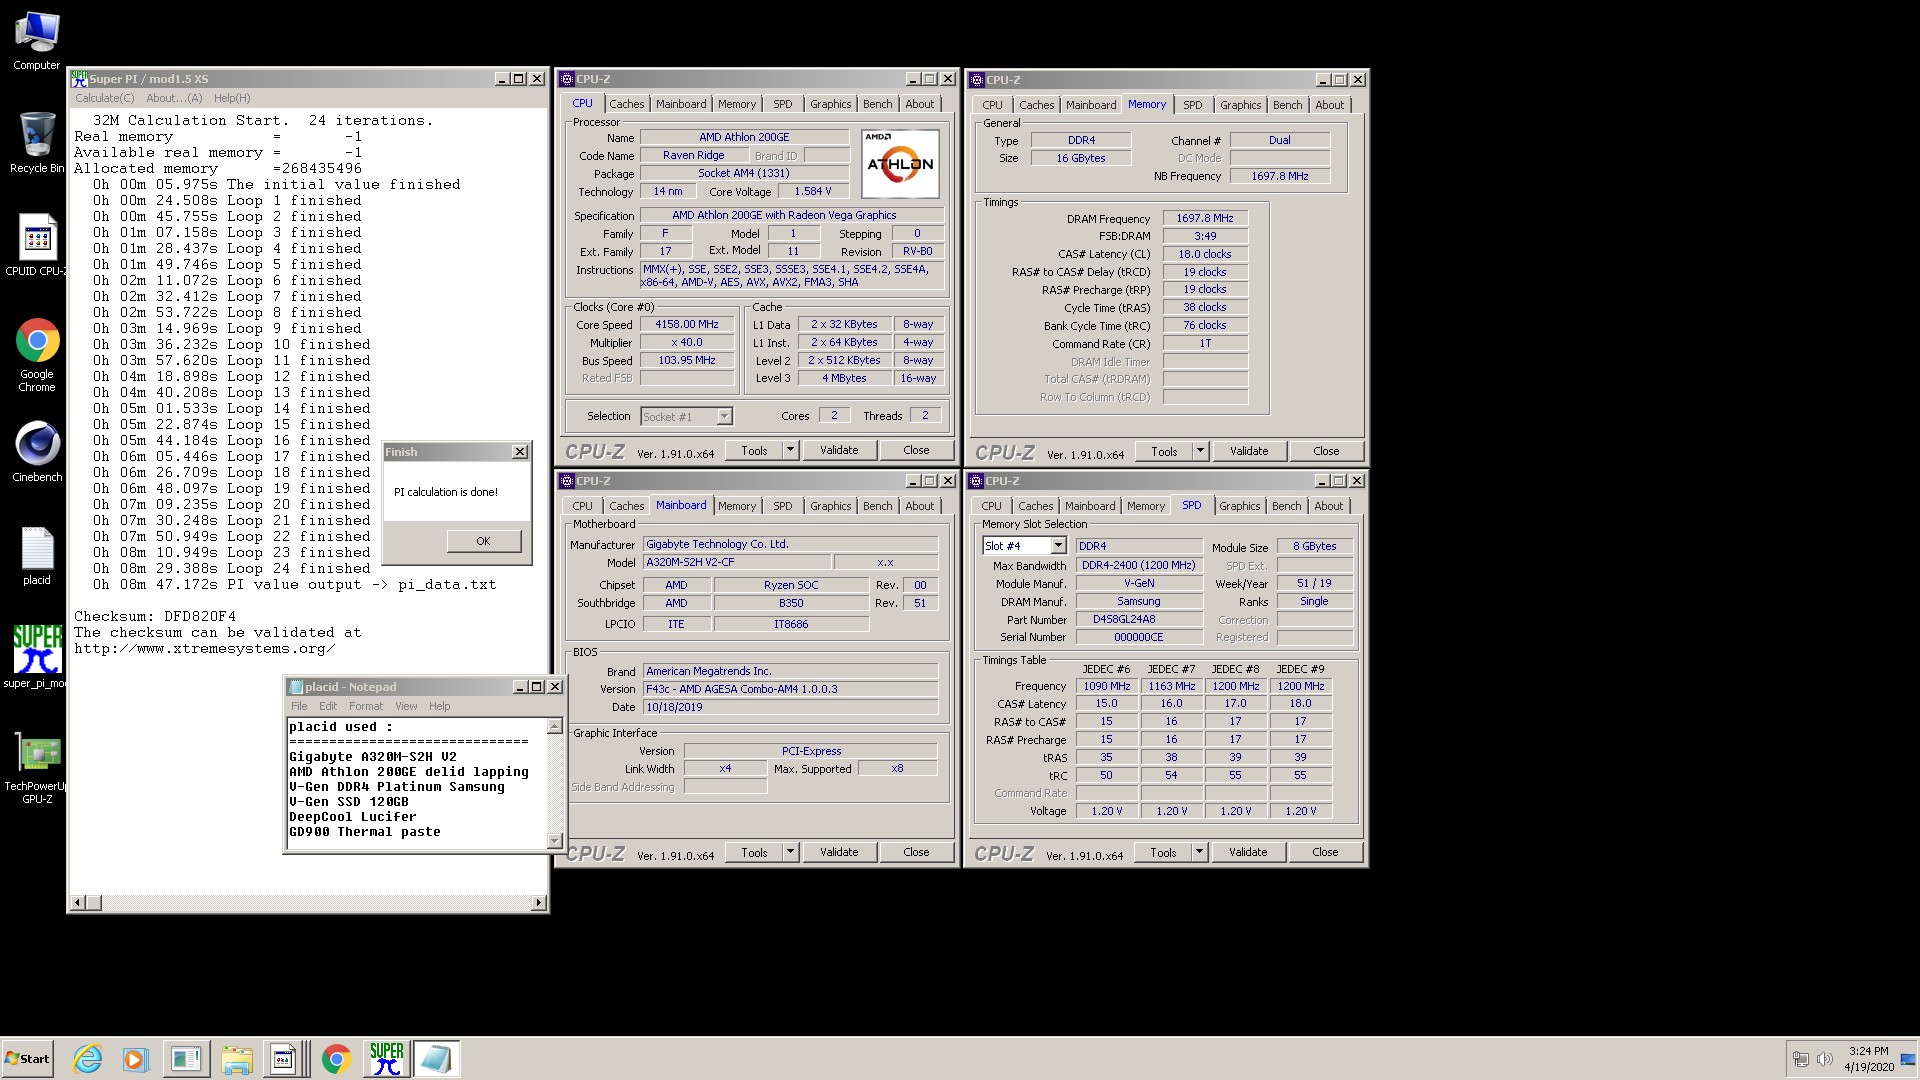Image resolution: width=1920 pixels, height=1080 pixels.
Task: Open the Notepad File menu
Action: click(299, 706)
